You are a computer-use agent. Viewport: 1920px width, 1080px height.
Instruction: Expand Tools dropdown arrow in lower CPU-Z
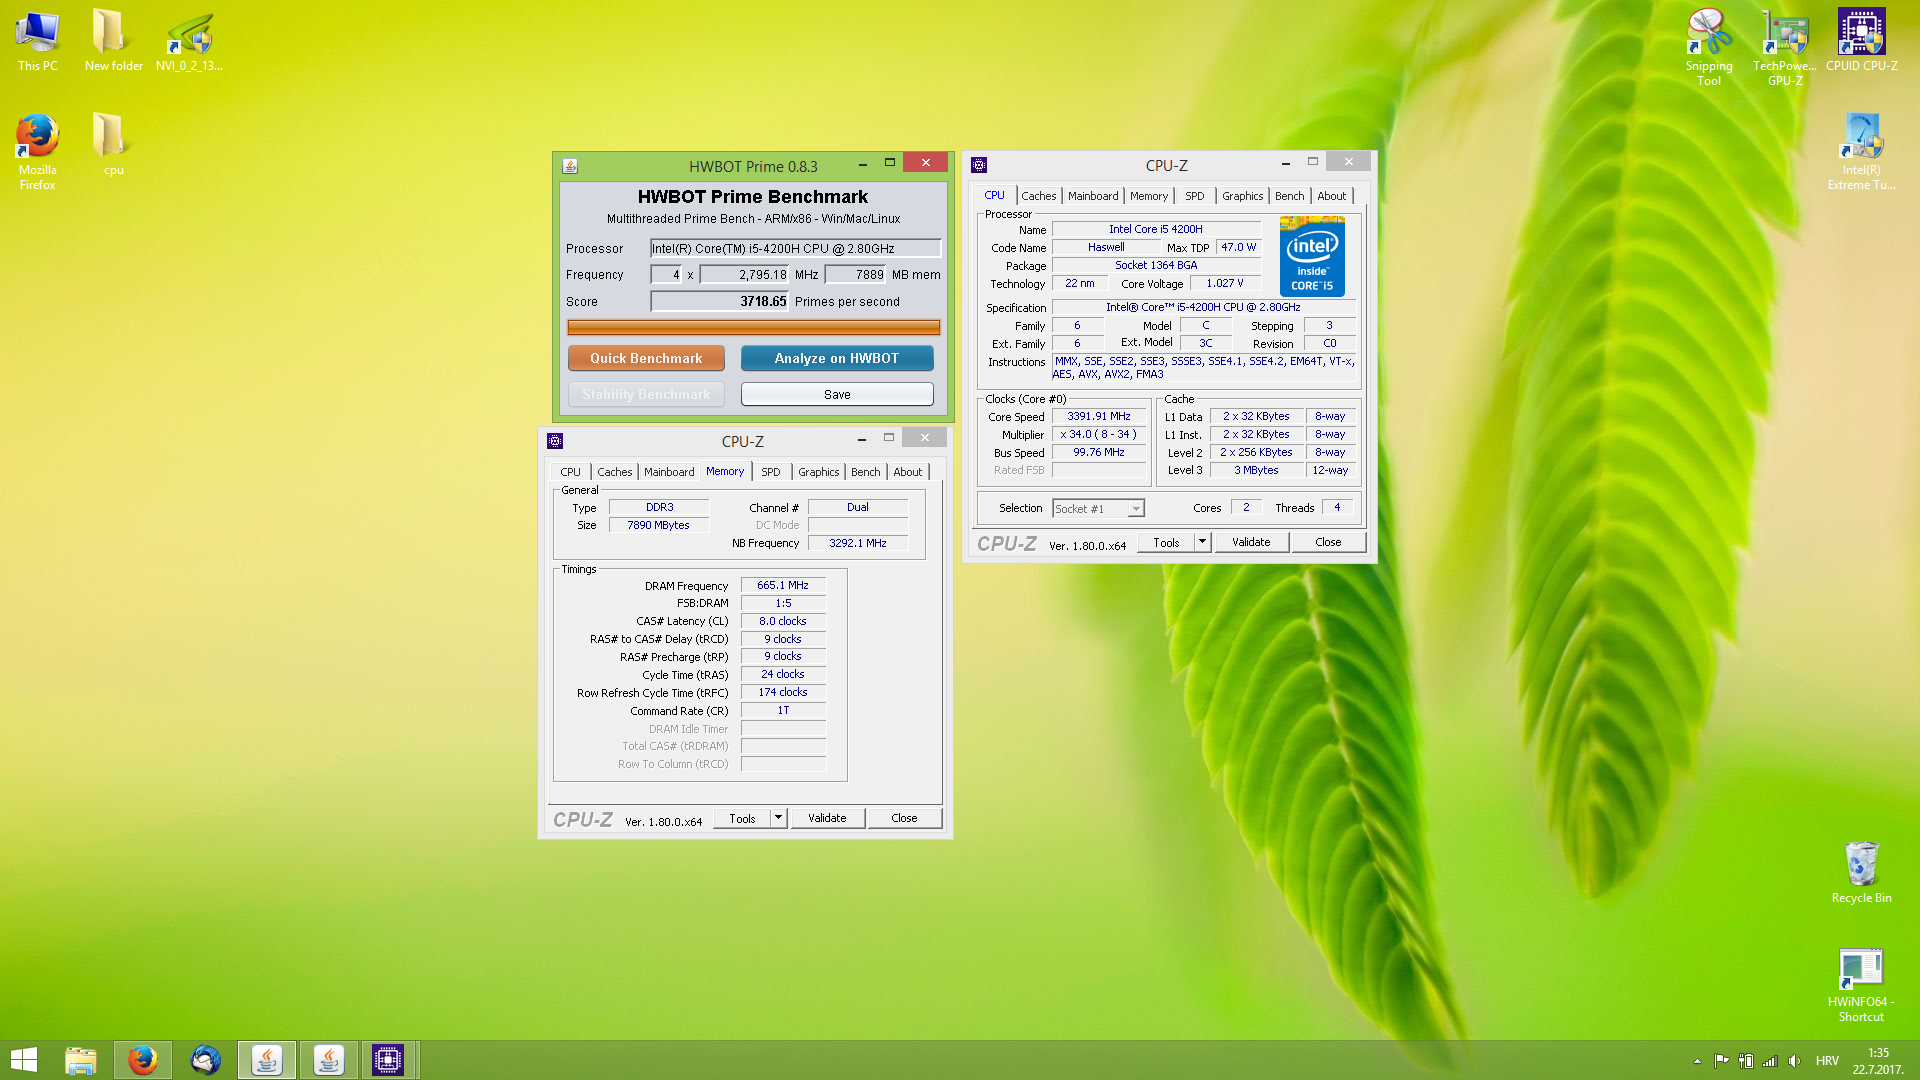click(779, 818)
